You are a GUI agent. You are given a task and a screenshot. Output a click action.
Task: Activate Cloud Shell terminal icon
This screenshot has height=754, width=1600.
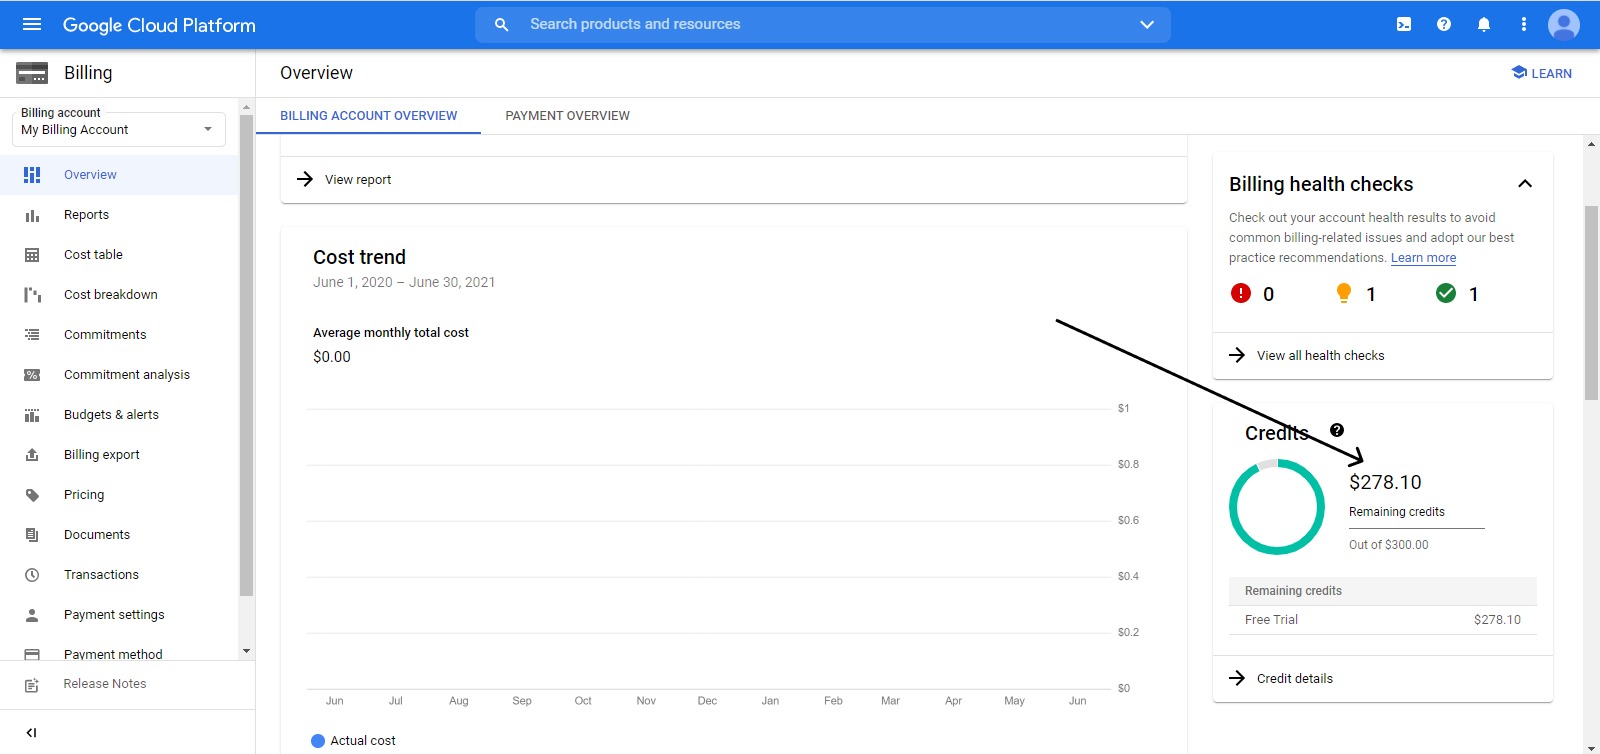click(1404, 24)
